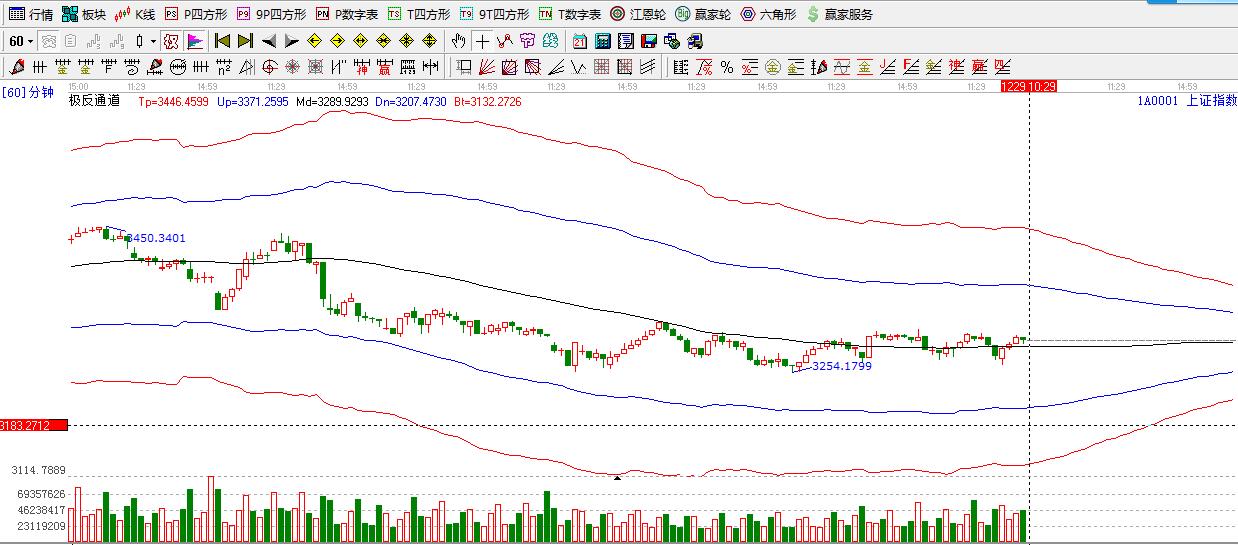Viewport: 1238px width, 545px height.
Task: Switch to the K线 view
Action: point(134,14)
